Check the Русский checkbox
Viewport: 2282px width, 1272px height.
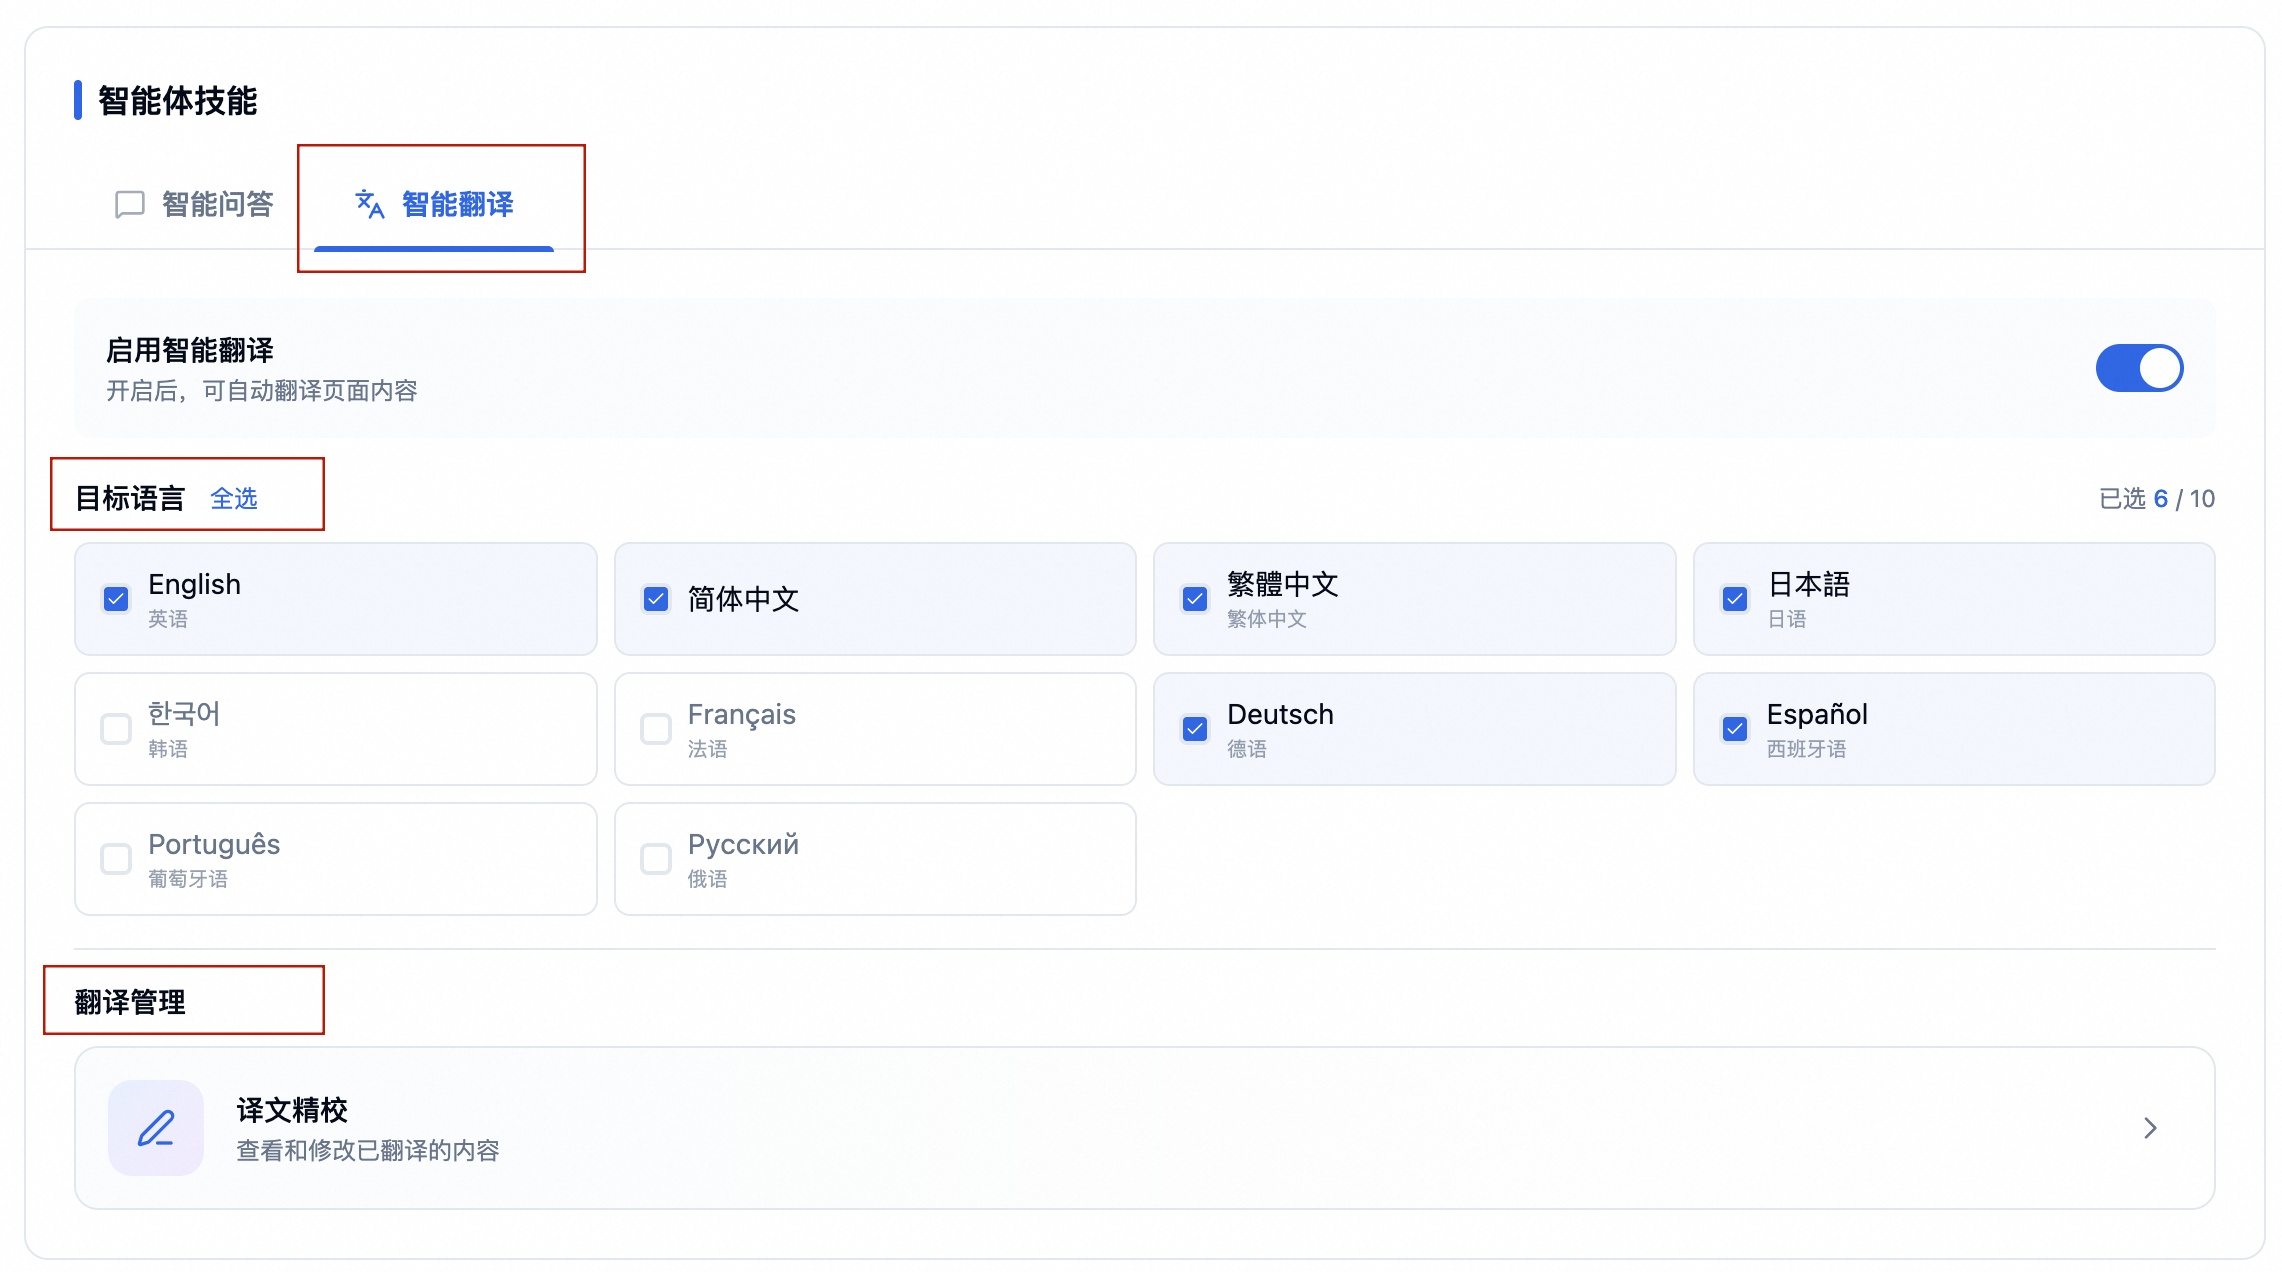[656, 859]
